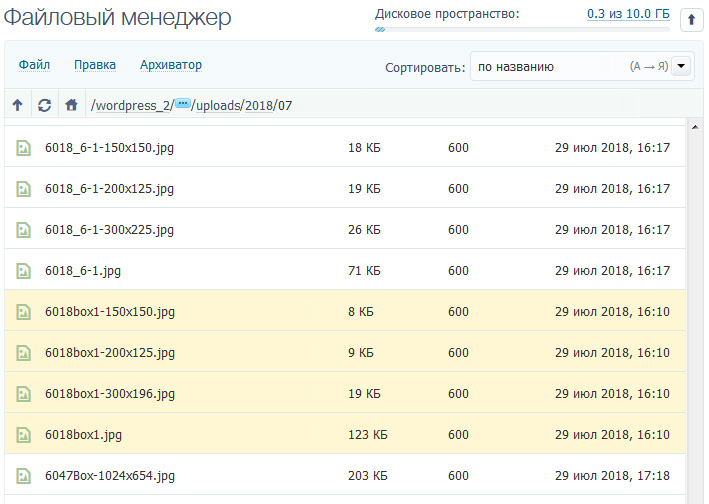Select file 6018_6-1-300x225.jpg
This screenshot has height=504, width=709.
[345, 229]
